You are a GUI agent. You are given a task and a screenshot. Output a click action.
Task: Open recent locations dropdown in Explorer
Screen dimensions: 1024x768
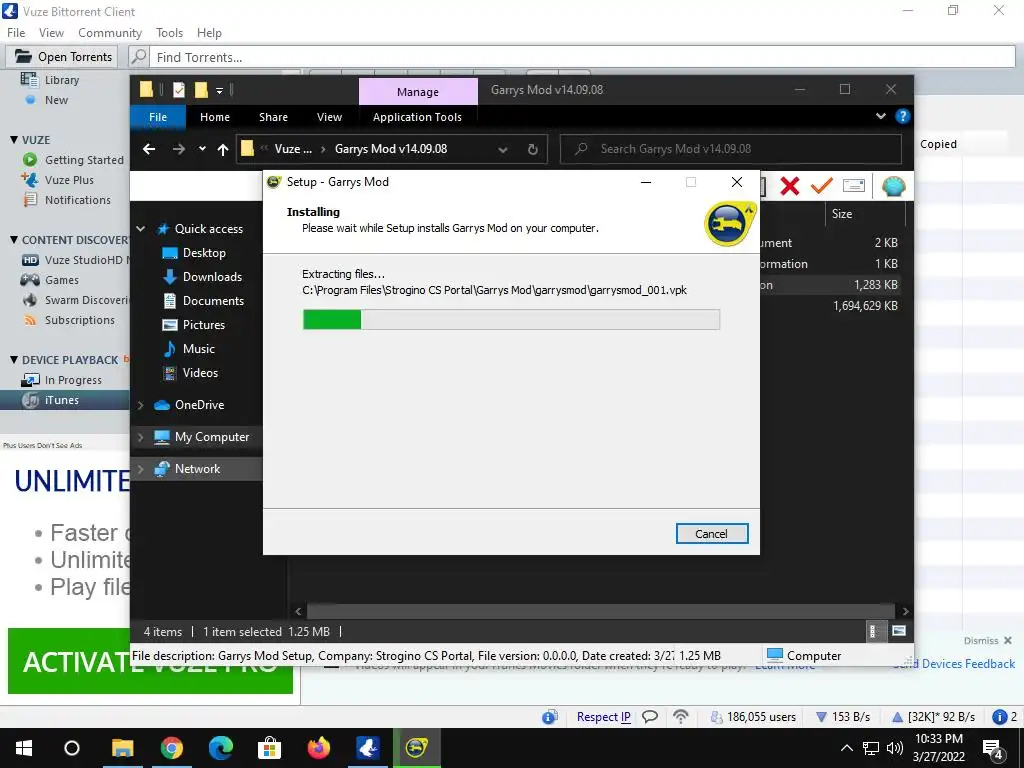tap(202, 149)
